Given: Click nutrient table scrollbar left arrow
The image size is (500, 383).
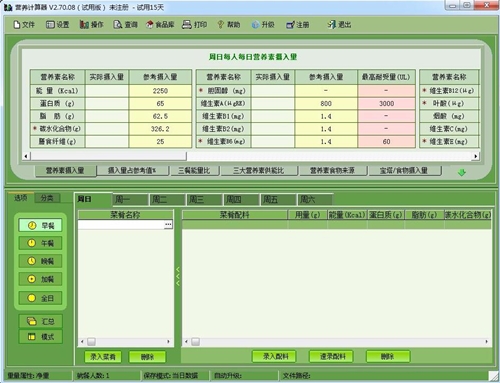Looking at the screenshot, I should (x=26, y=156).
